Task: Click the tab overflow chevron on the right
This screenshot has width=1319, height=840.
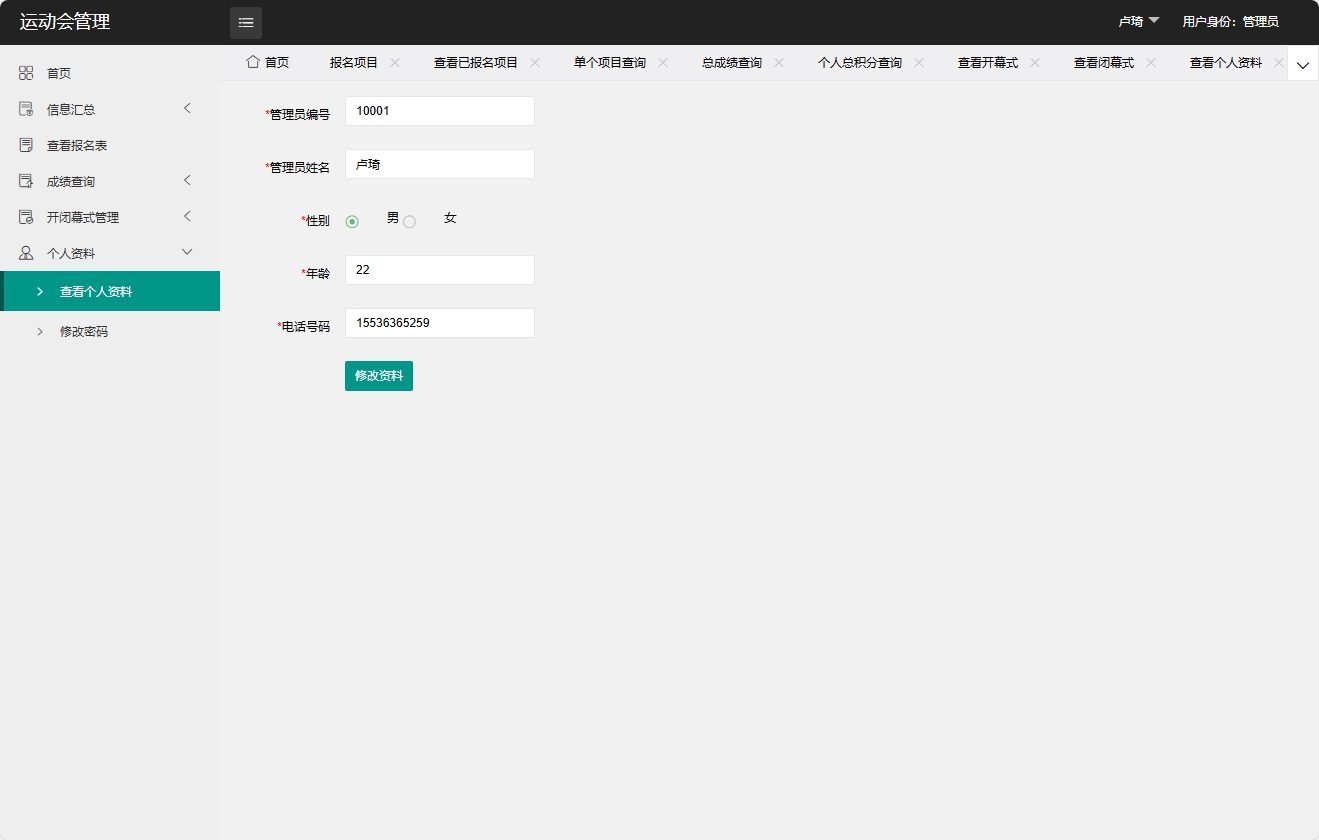Action: 1302,63
